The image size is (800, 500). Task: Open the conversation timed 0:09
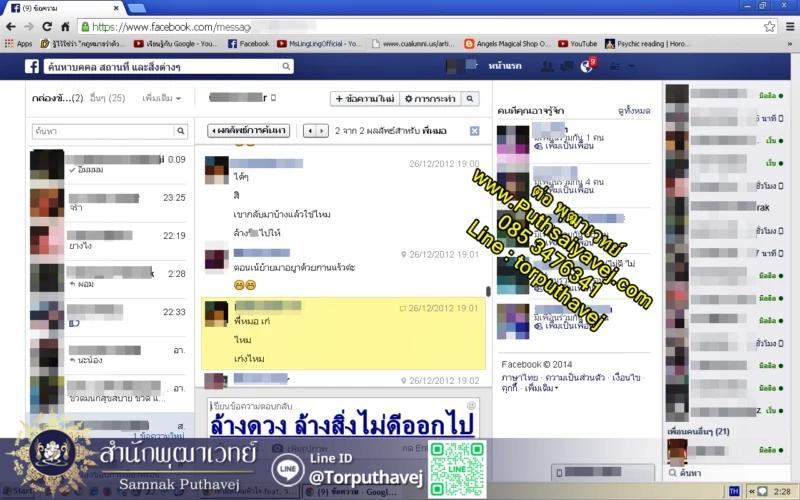click(x=109, y=165)
